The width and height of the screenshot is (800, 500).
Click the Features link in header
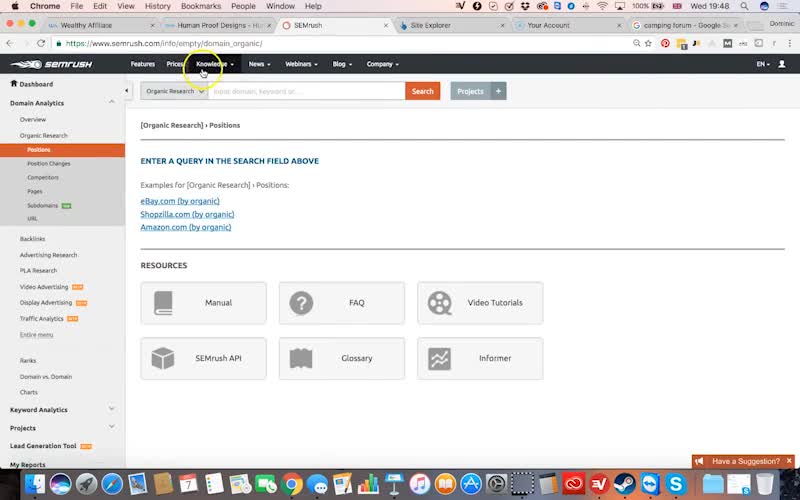point(143,64)
